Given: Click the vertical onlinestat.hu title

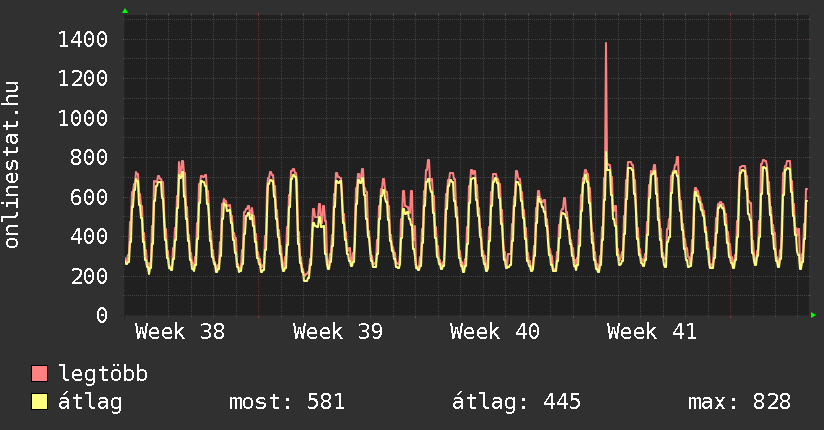Looking at the screenshot, I should point(13,165).
